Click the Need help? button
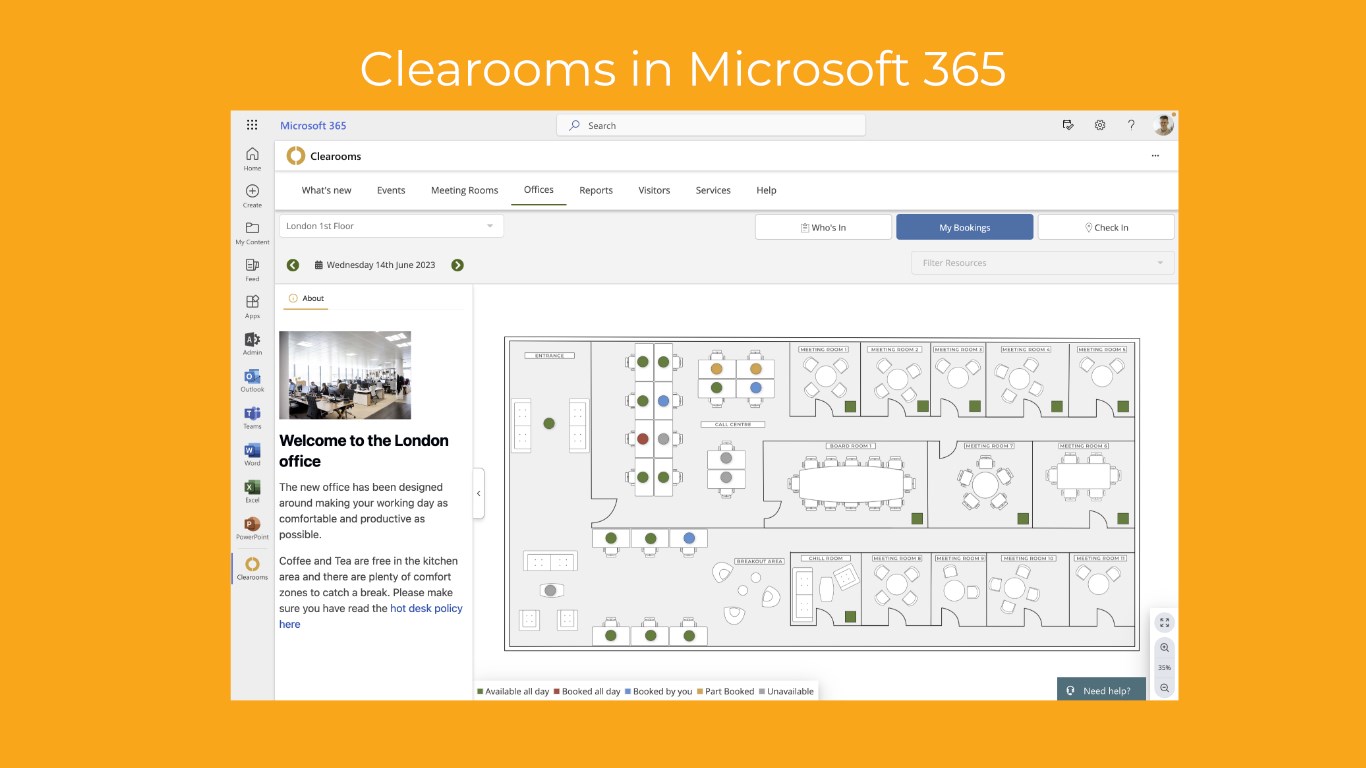This screenshot has width=1366, height=768. [1101, 690]
